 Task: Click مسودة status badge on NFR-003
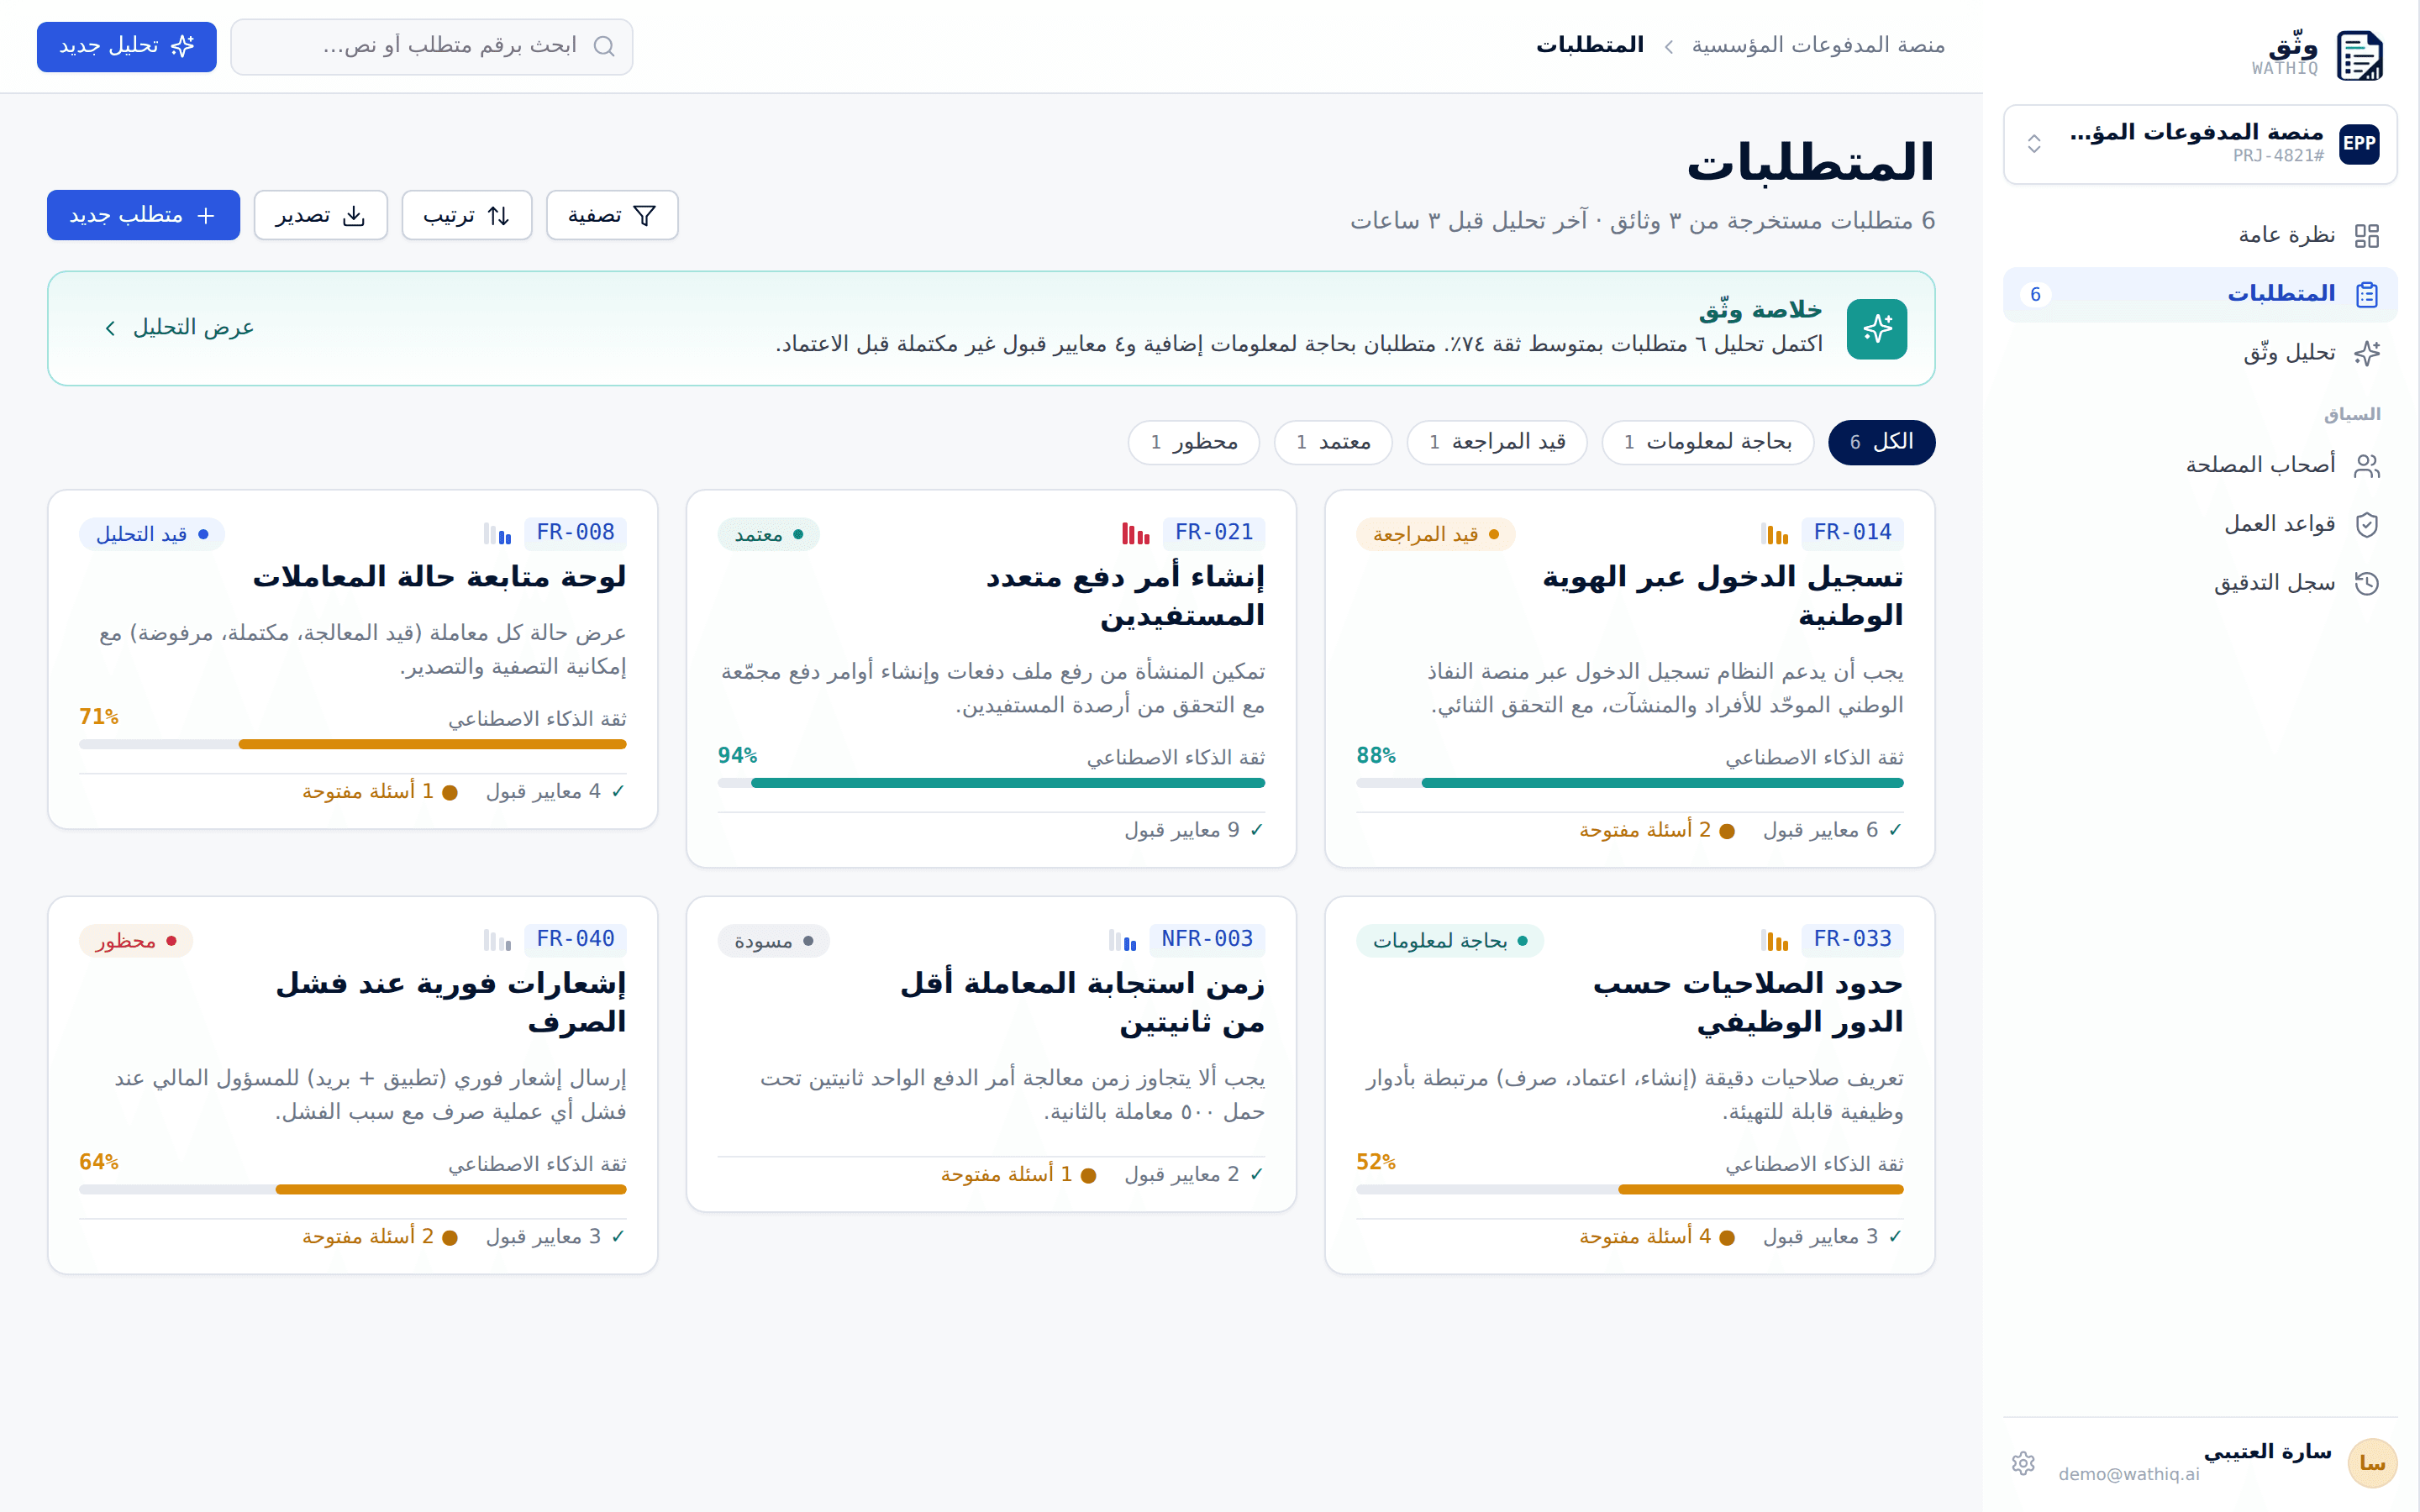coord(773,941)
